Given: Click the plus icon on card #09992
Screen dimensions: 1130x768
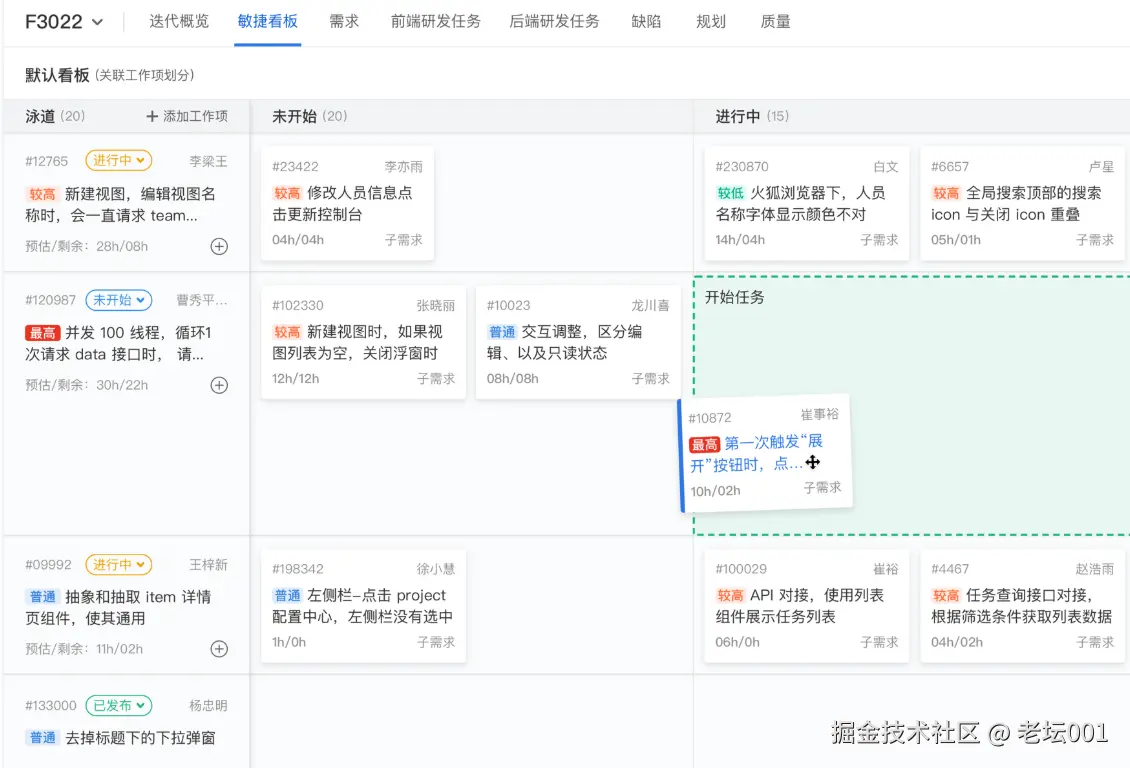Looking at the screenshot, I should pos(219,649).
